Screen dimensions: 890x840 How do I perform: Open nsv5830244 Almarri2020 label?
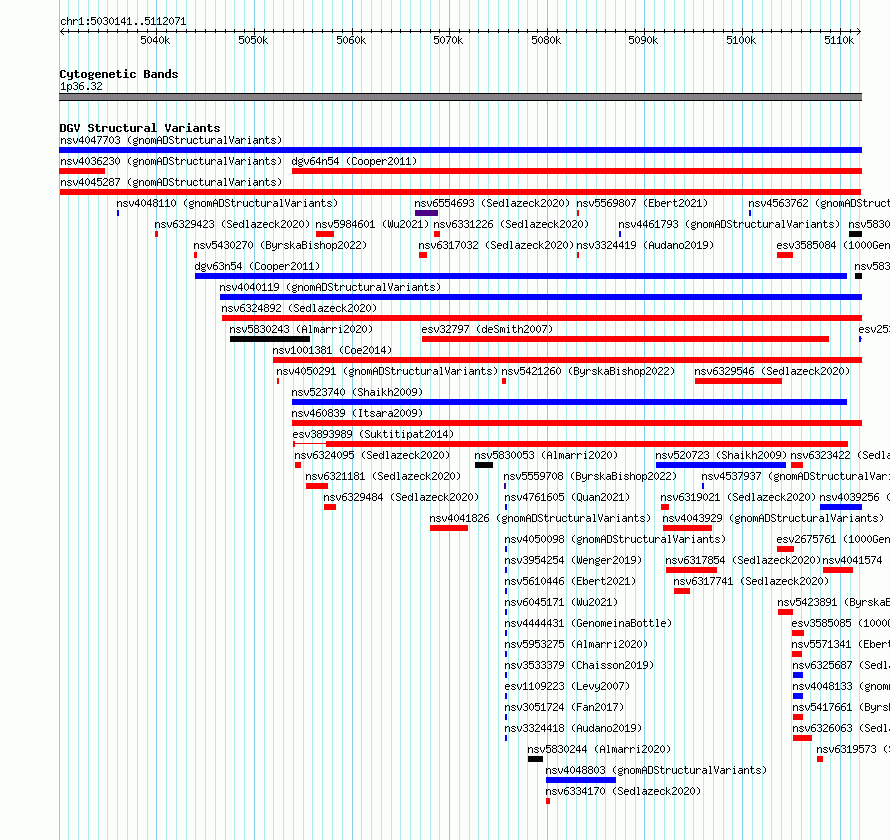click(x=599, y=749)
